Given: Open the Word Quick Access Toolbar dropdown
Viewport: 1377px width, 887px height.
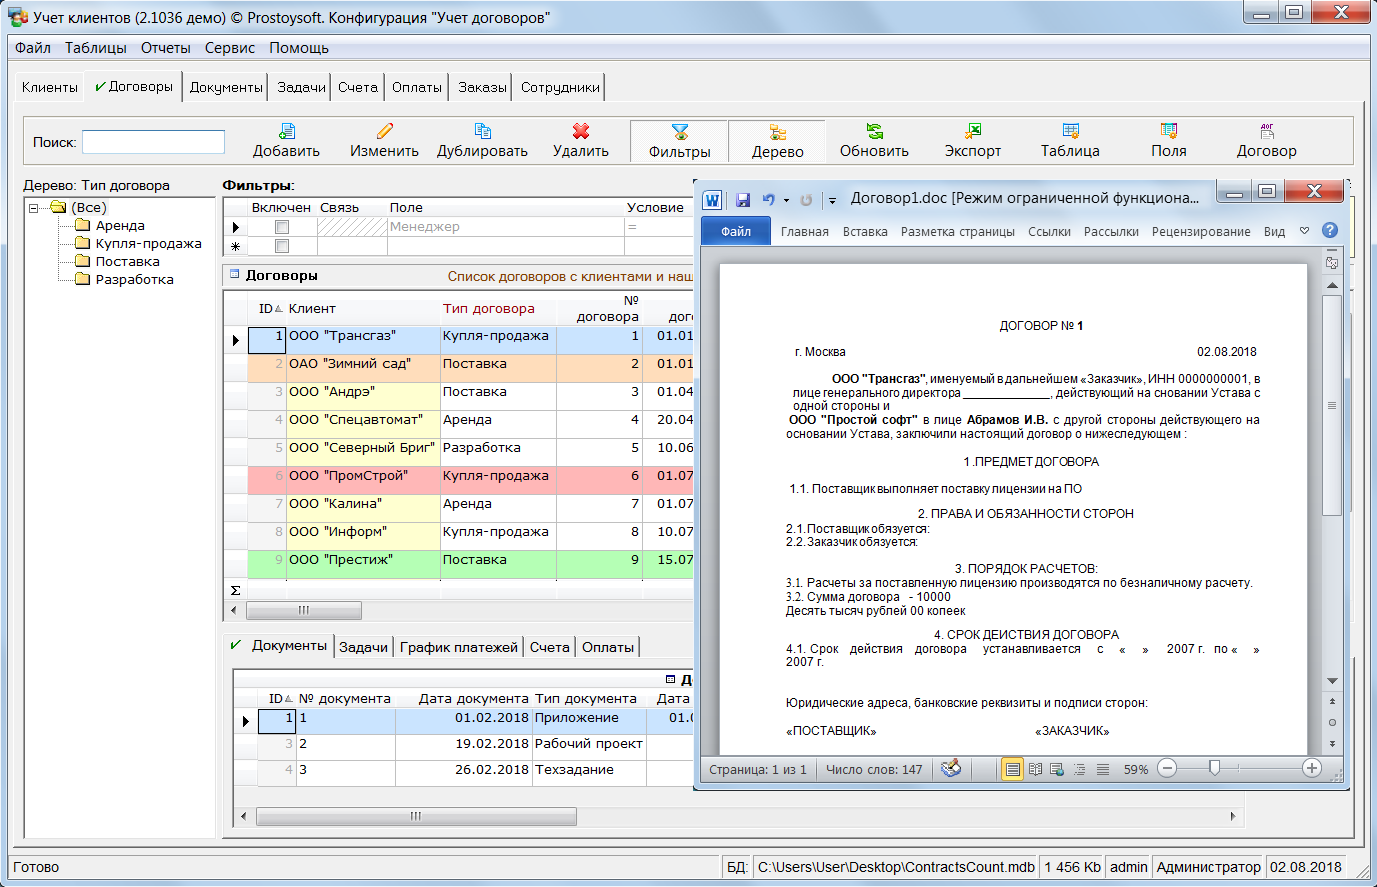Looking at the screenshot, I should point(832,200).
